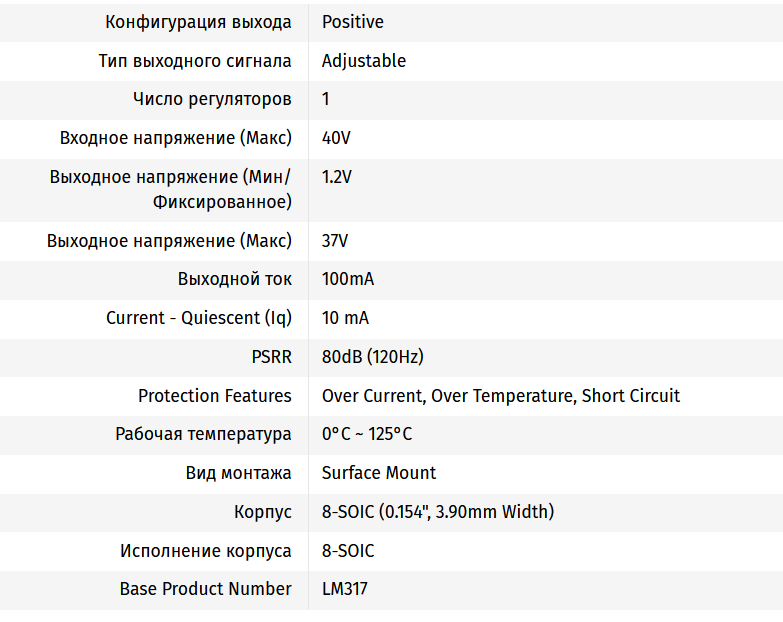The height and width of the screenshot is (622, 783).
Task: Click the "Protection Features" label
Action: (x=215, y=396)
